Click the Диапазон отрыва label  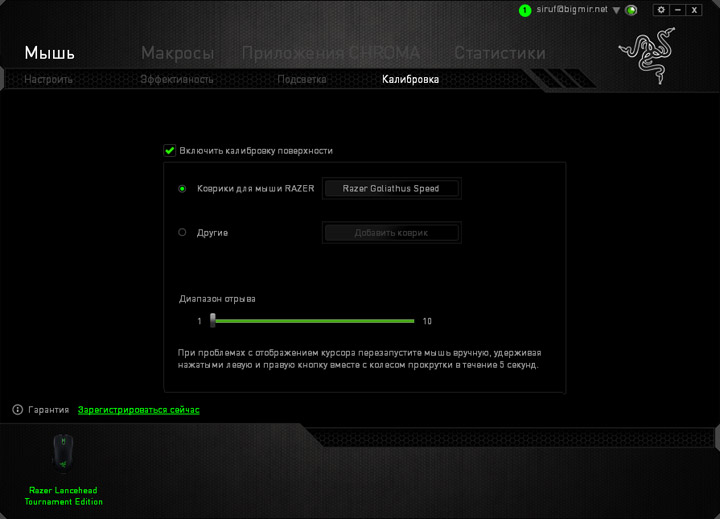217,299
